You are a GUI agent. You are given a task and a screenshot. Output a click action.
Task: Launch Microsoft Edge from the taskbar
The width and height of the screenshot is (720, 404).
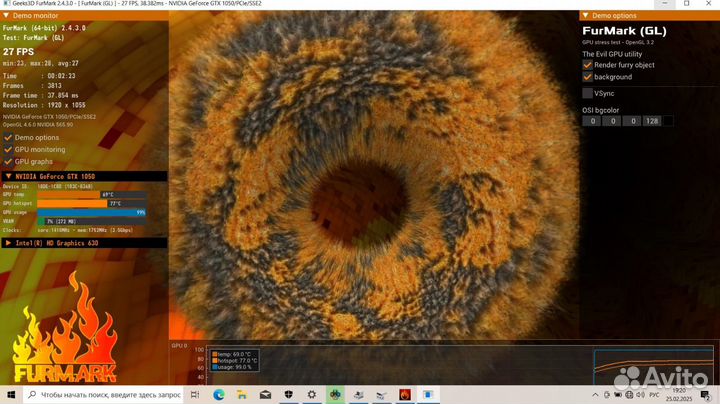(219, 394)
